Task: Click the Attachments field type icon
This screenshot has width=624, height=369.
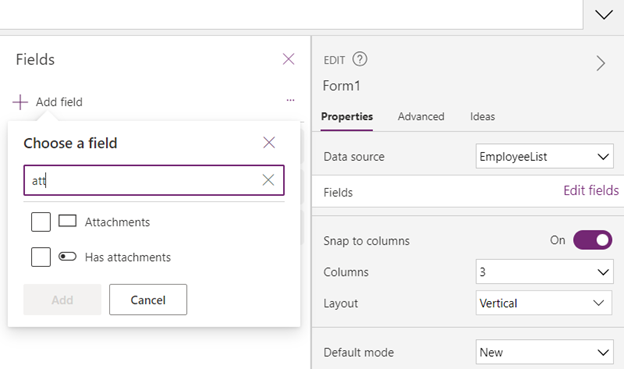Action: click(67, 221)
